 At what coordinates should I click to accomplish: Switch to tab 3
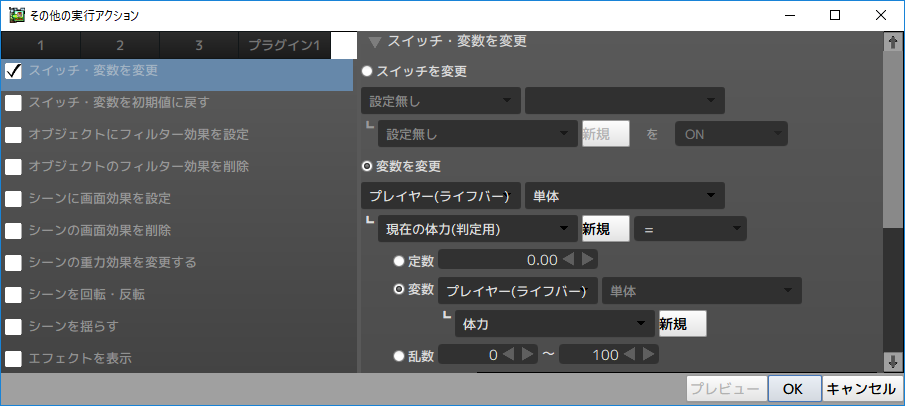[x=199, y=46]
